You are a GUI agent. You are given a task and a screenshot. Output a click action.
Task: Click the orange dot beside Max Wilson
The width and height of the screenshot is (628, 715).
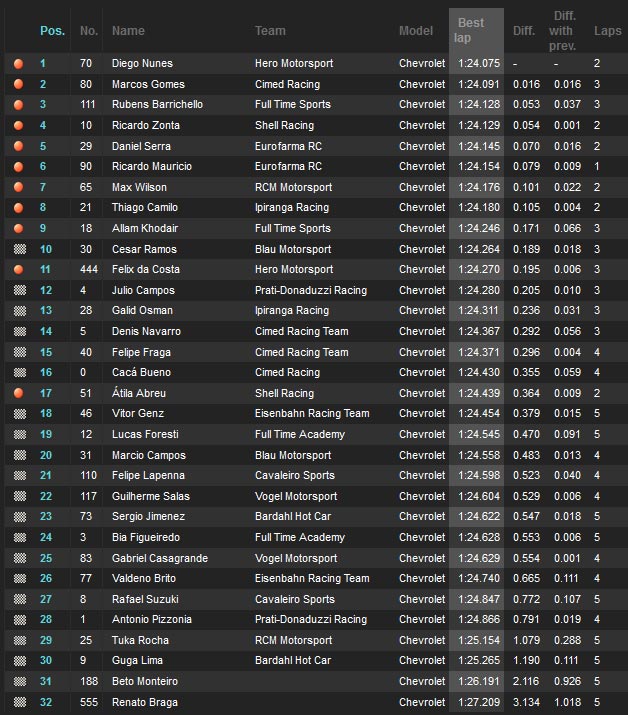[19, 187]
